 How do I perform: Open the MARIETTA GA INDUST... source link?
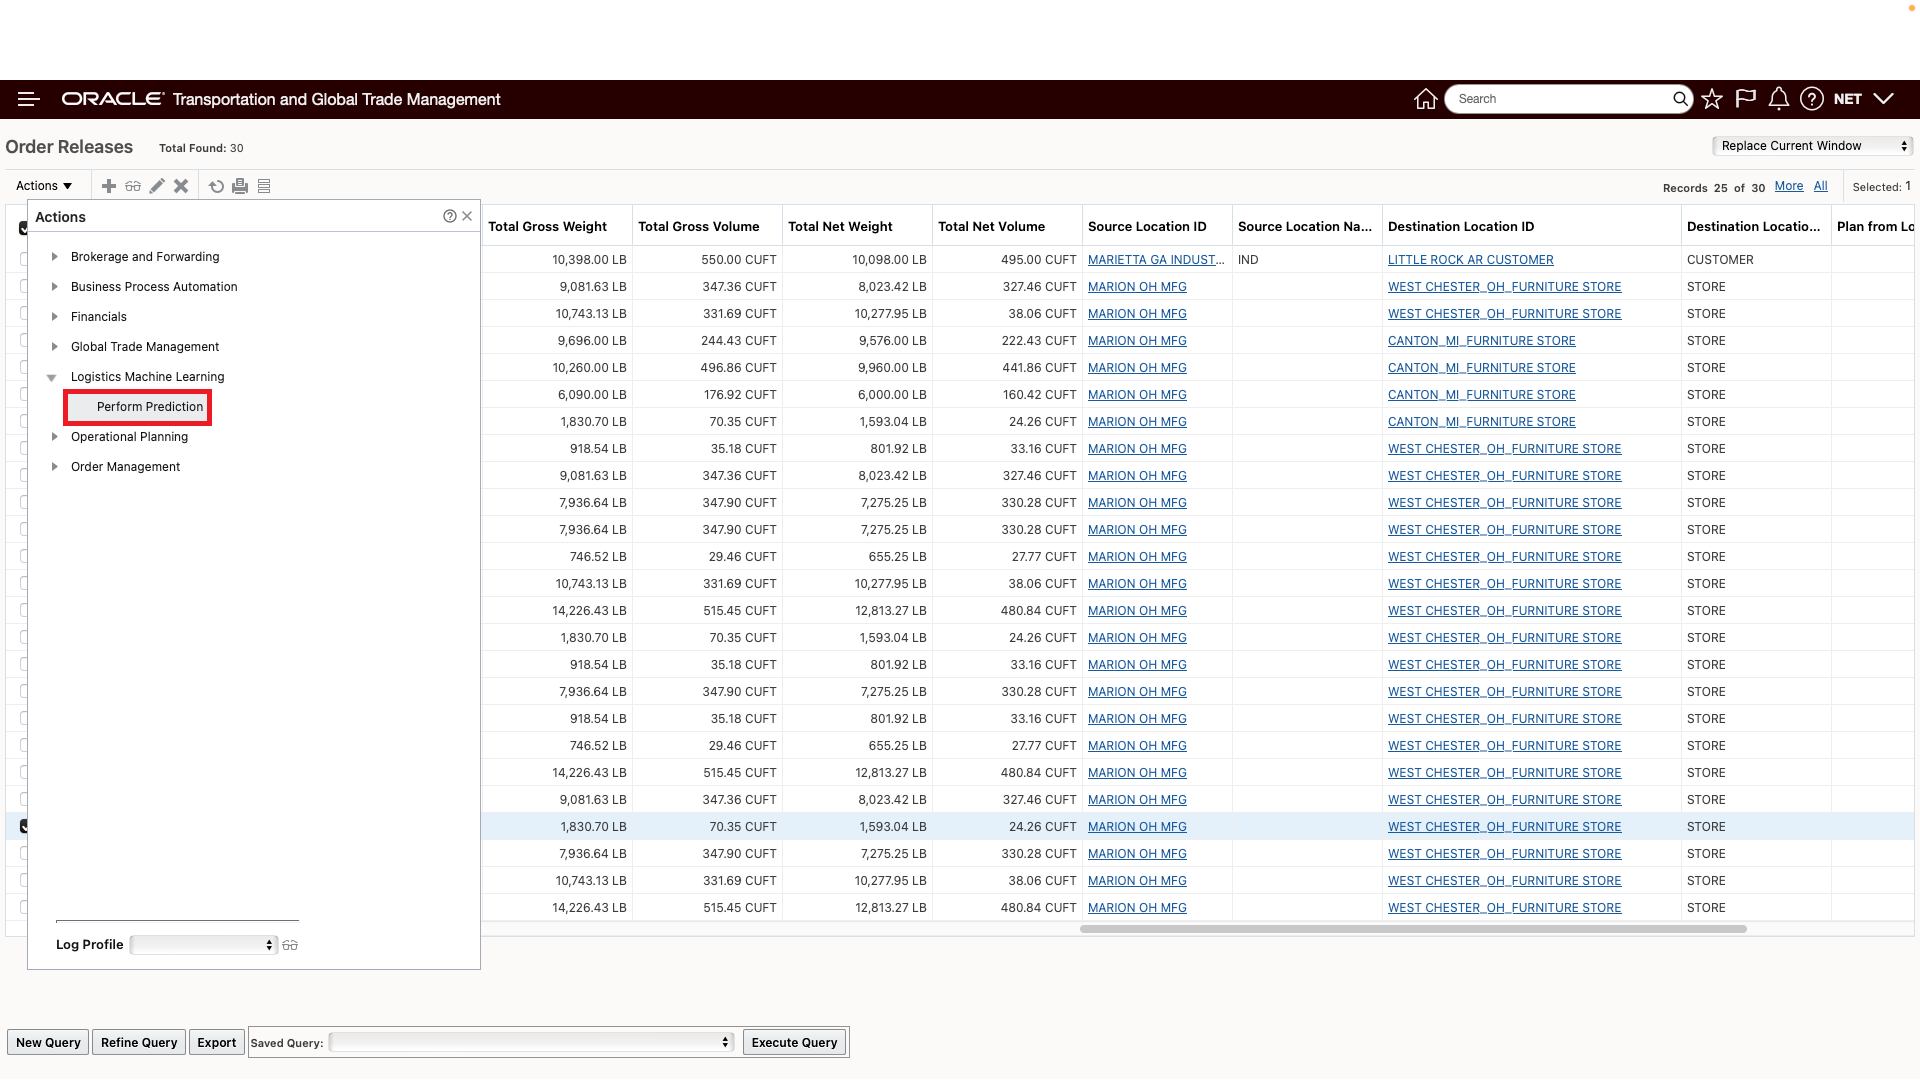(x=1156, y=260)
